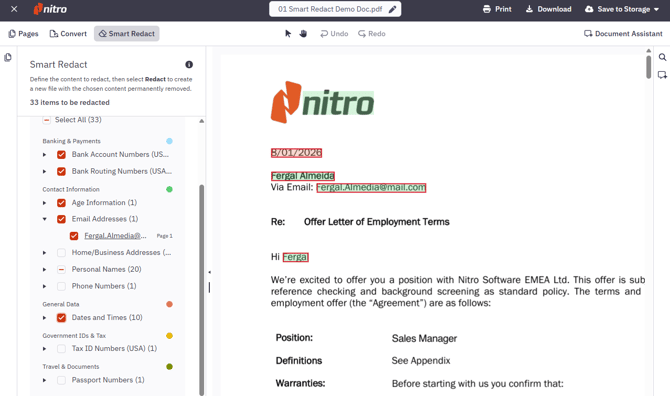
Task: Expand Bank Routing Numbers group
Action: pyautogui.click(x=44, y=171)
